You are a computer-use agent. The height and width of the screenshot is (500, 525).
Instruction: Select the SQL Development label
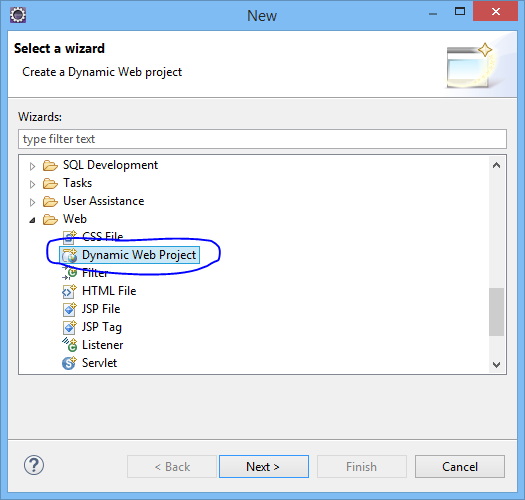coord(110,165)
